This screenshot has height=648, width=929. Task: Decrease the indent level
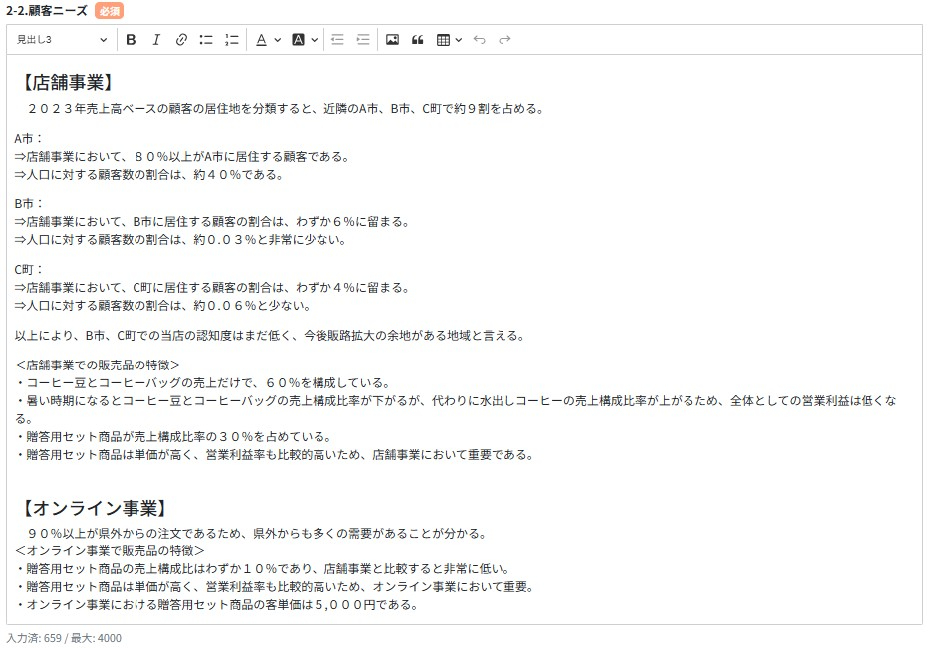338,39
